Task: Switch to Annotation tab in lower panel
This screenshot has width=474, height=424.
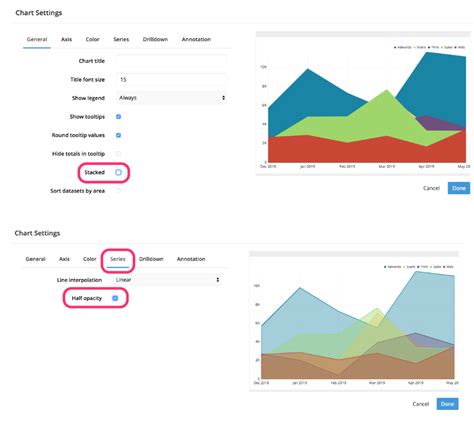Action: [x=191, y=259]
